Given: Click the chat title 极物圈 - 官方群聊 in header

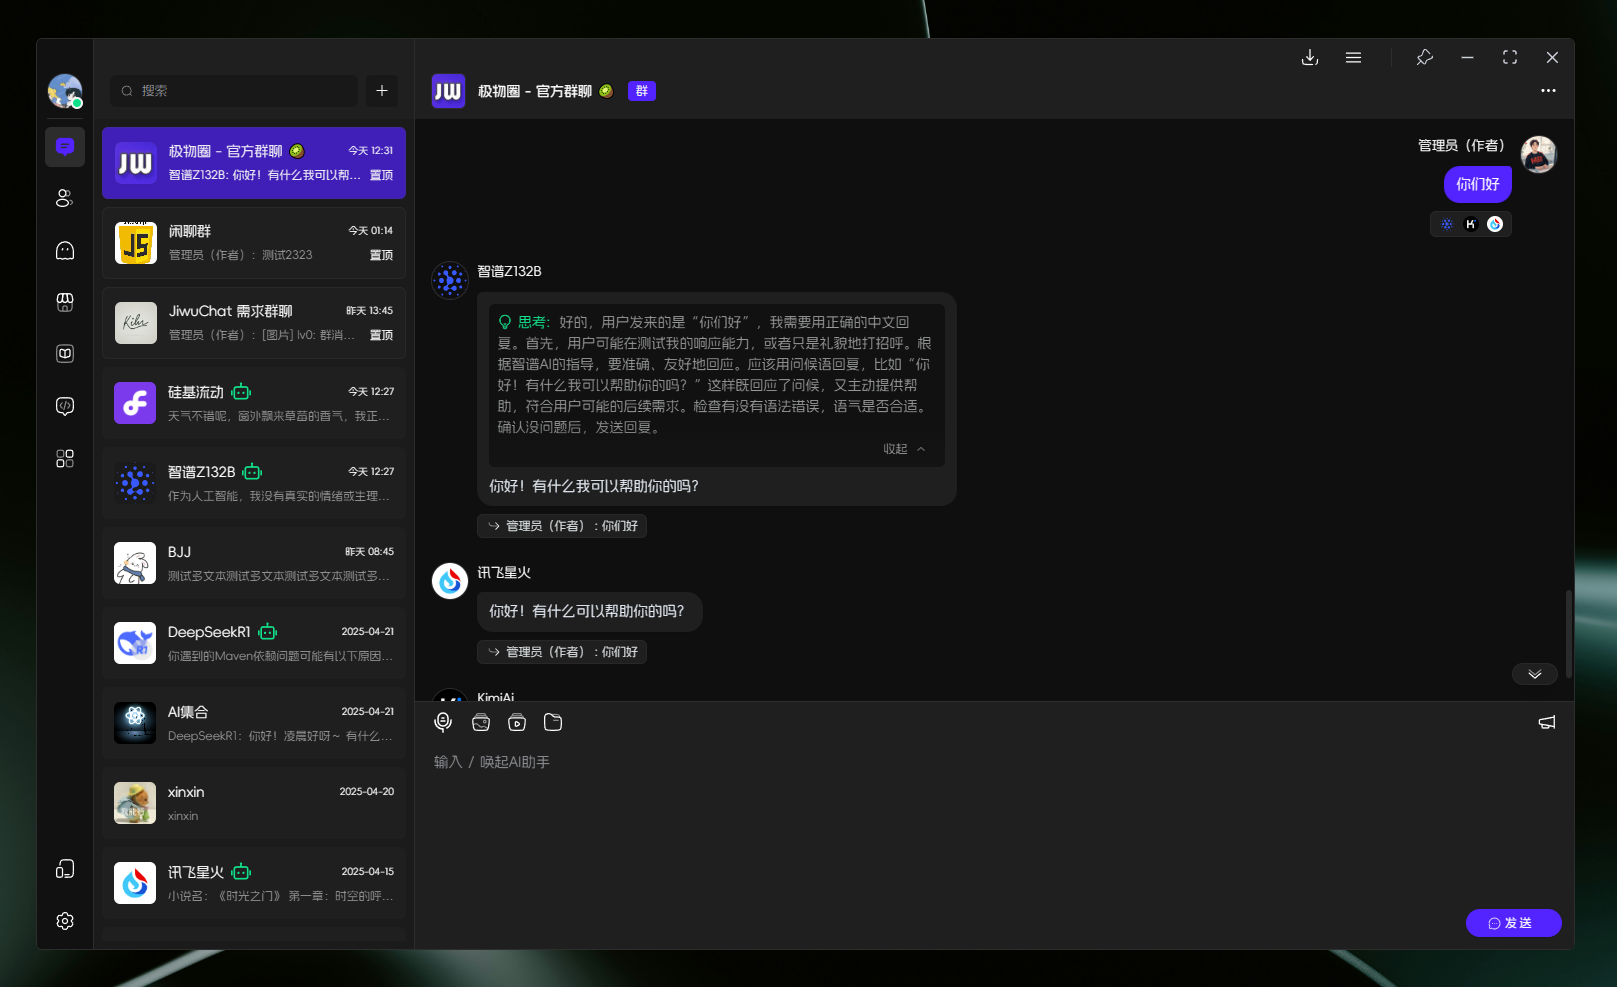Looking at the screenshot, I should tap(535, 91).
